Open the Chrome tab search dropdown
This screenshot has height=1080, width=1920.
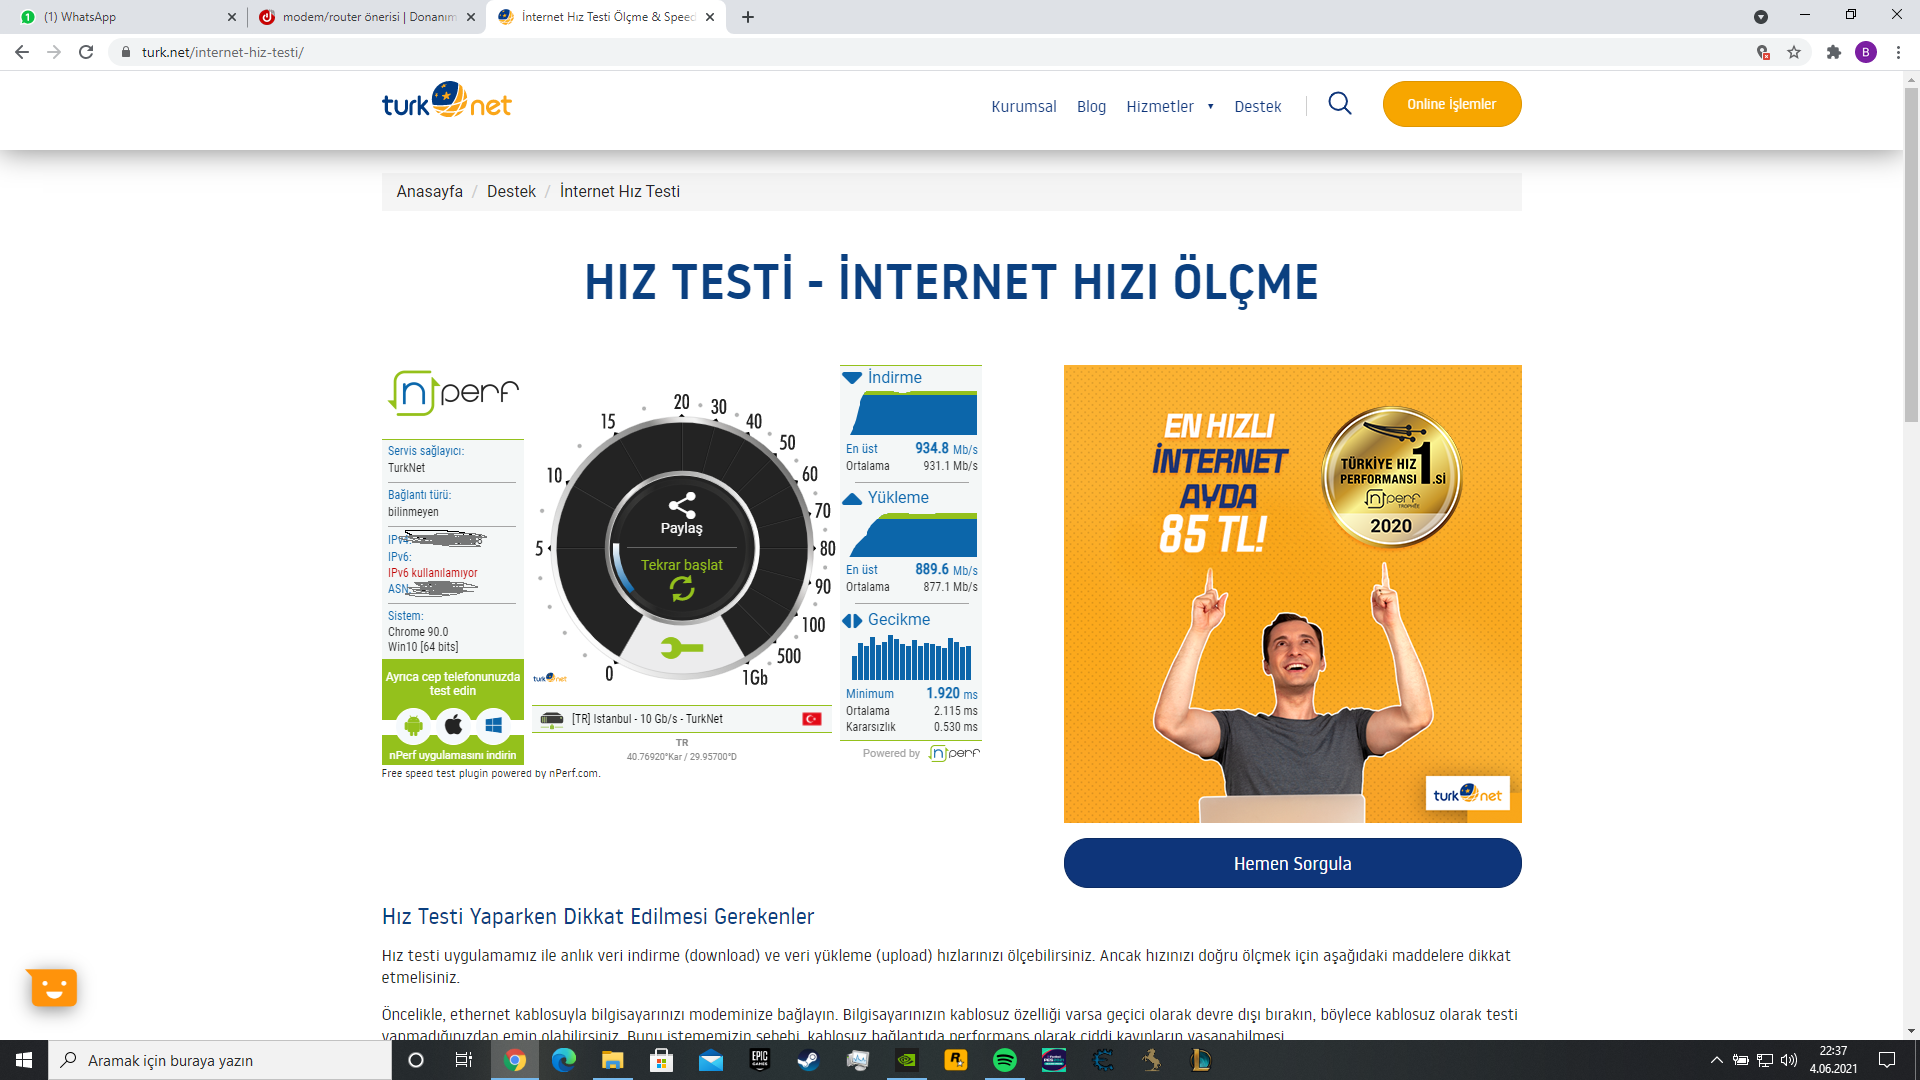[x=1761, y=17]
